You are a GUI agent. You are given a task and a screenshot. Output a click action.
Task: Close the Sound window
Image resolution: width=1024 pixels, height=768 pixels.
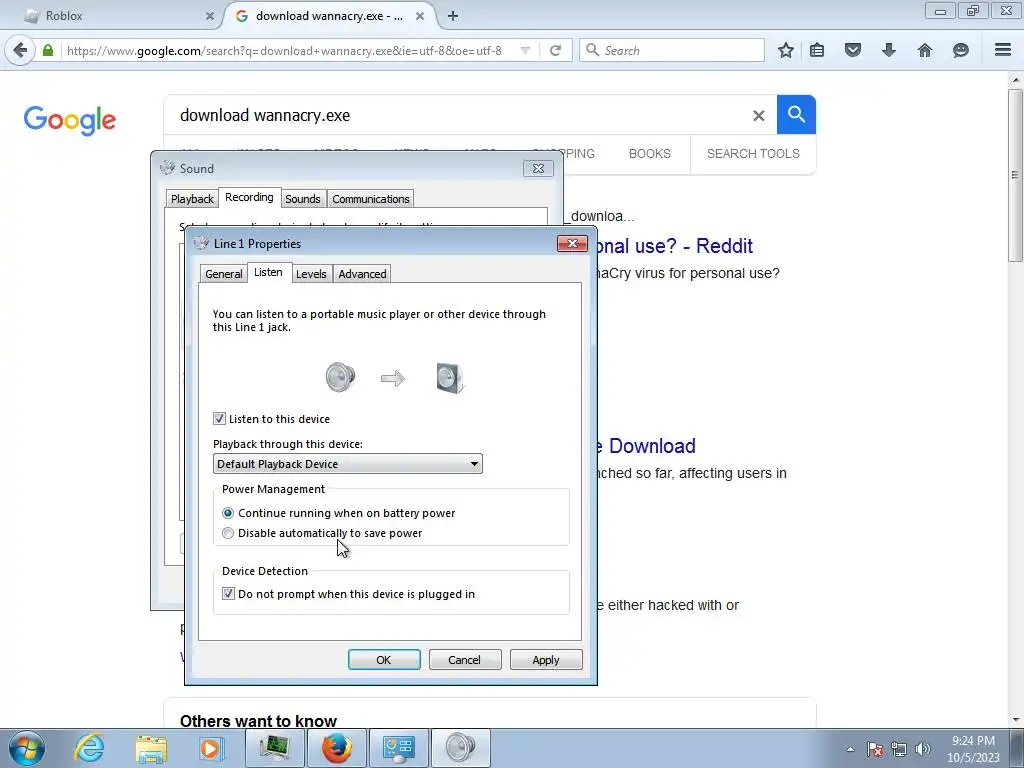click(538, 168)
